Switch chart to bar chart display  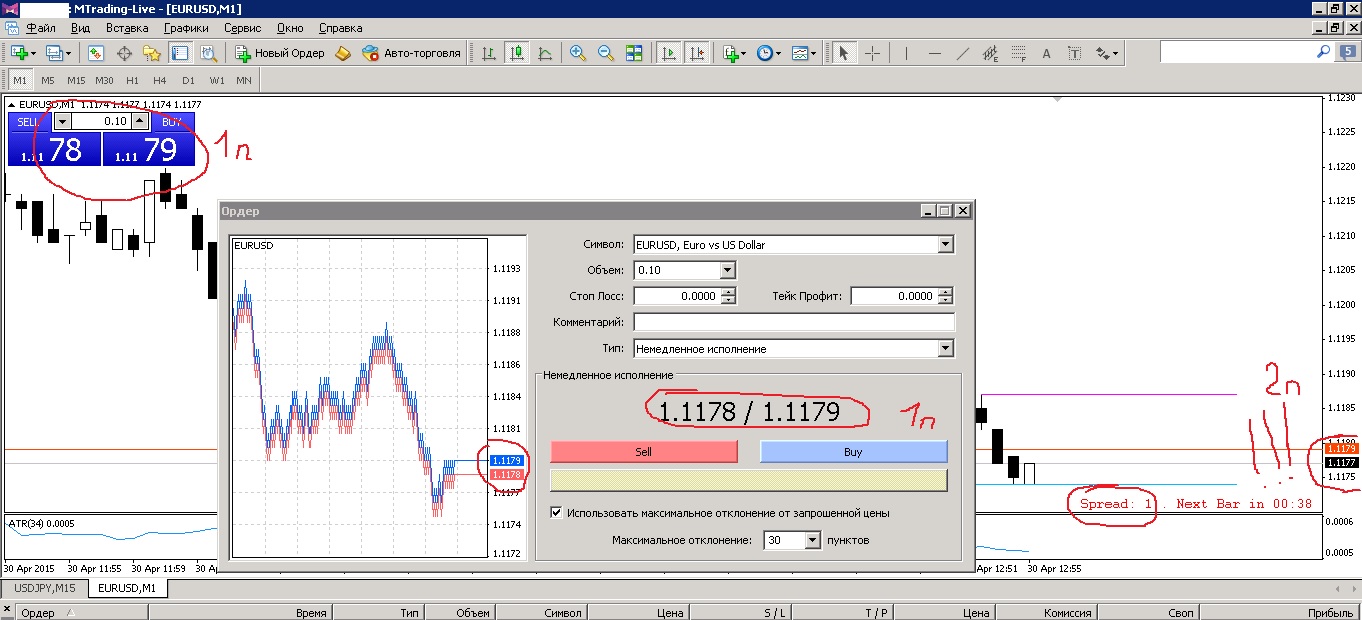click(x=489, y=53)
